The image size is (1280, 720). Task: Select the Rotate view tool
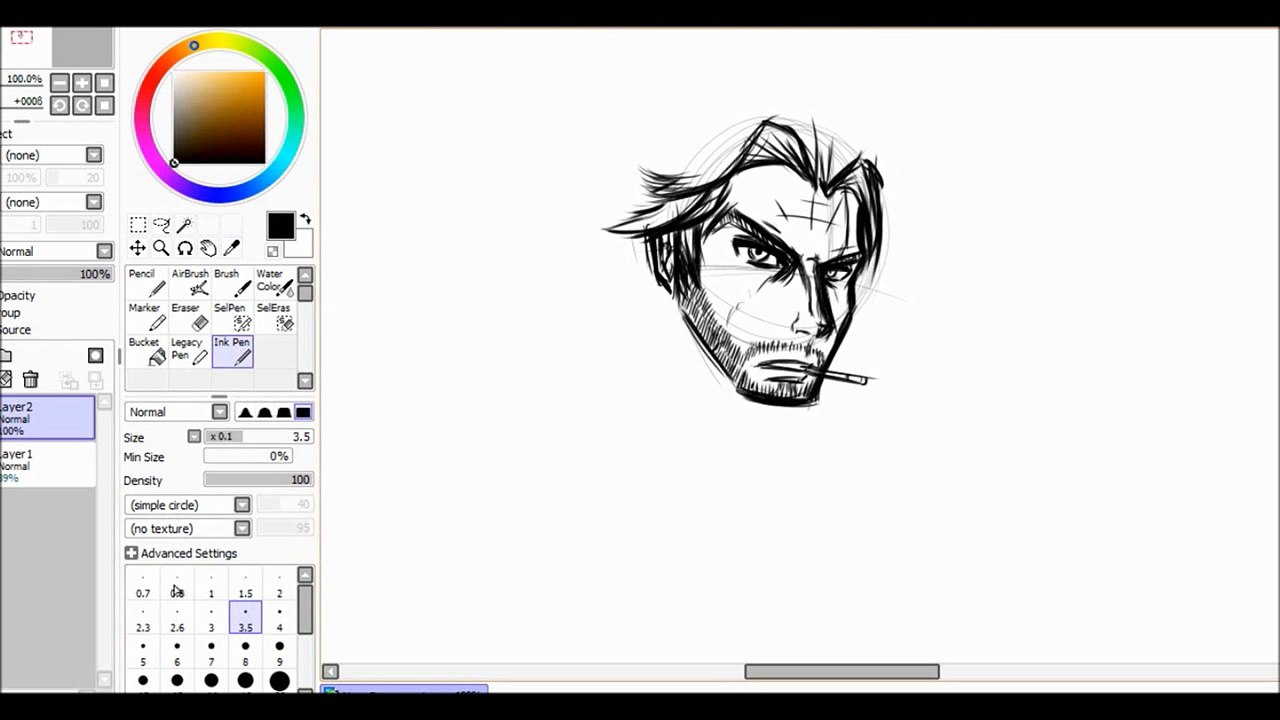click(185, 248)
